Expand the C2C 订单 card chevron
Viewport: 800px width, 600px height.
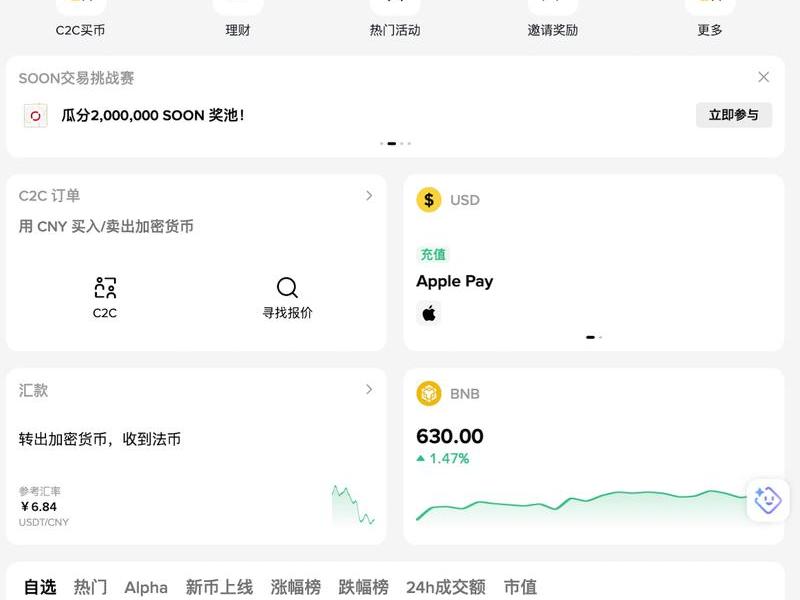tap(369, 195)
